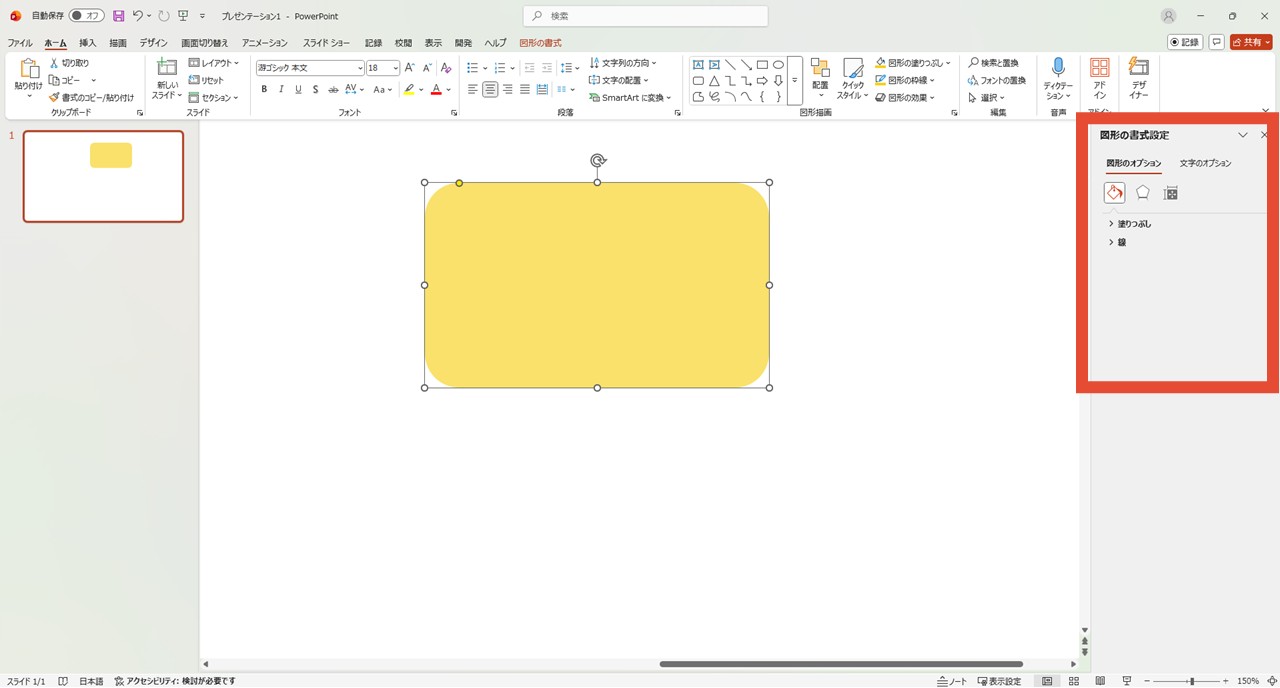The image size is (1280, 688).
Task: Toggle AutoSave (自動保存) switch
Action: (86, 16)
